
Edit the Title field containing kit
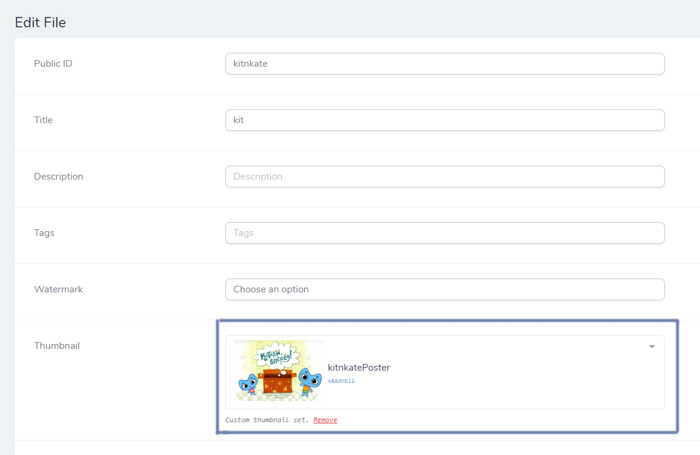point(445,120)
